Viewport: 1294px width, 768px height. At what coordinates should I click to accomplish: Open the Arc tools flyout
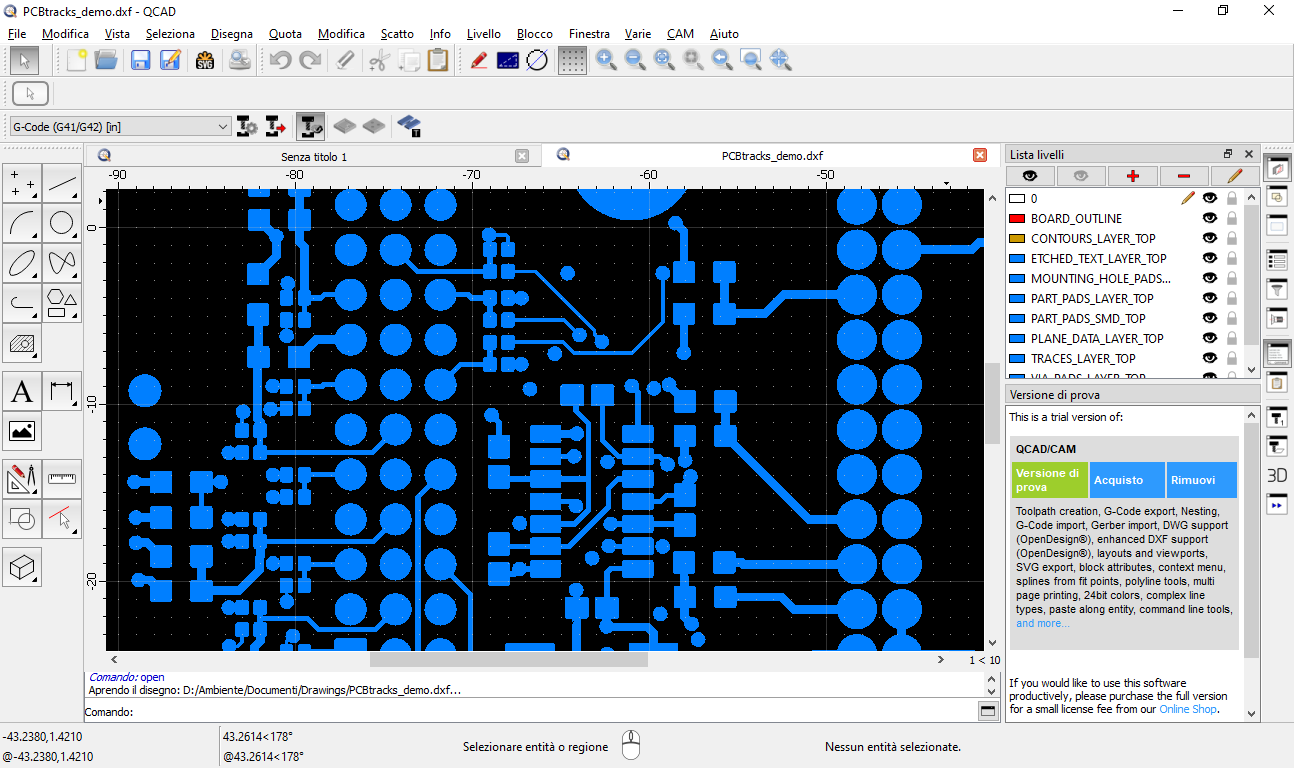pos(22,224)
